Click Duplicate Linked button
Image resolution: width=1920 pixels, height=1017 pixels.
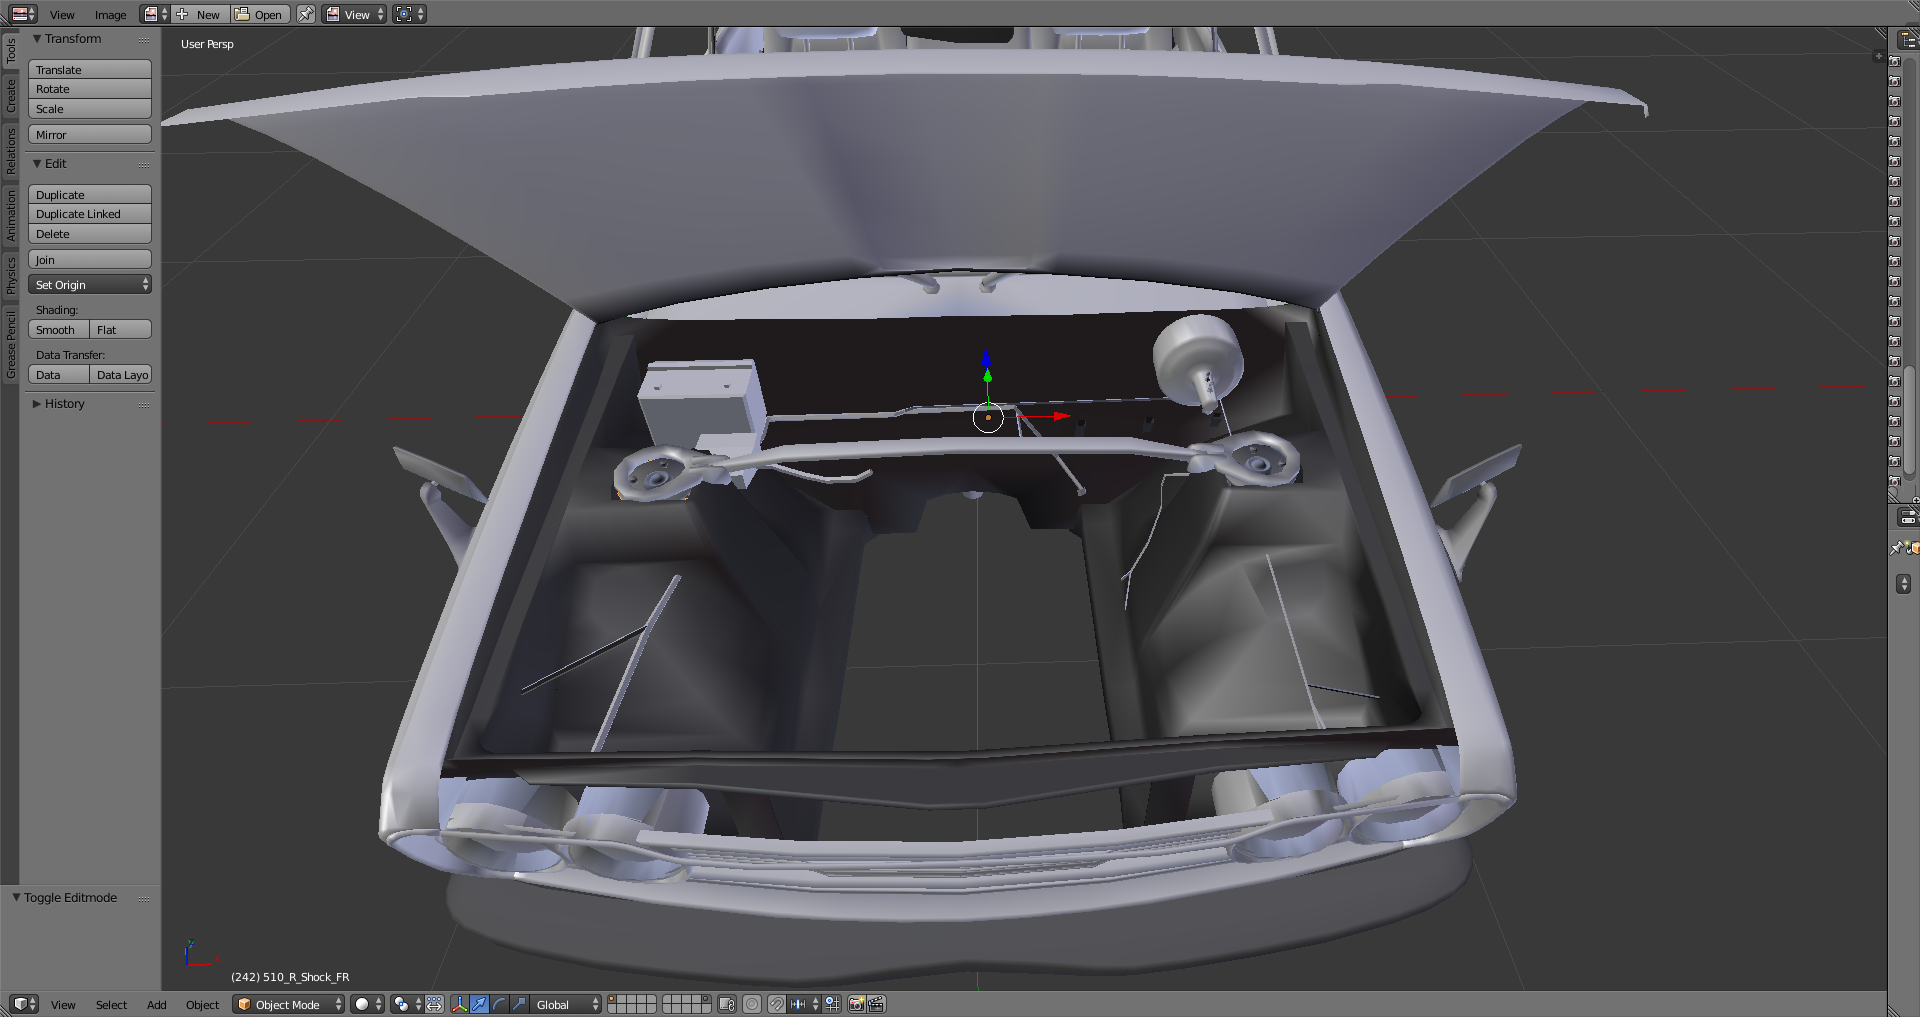90,214
